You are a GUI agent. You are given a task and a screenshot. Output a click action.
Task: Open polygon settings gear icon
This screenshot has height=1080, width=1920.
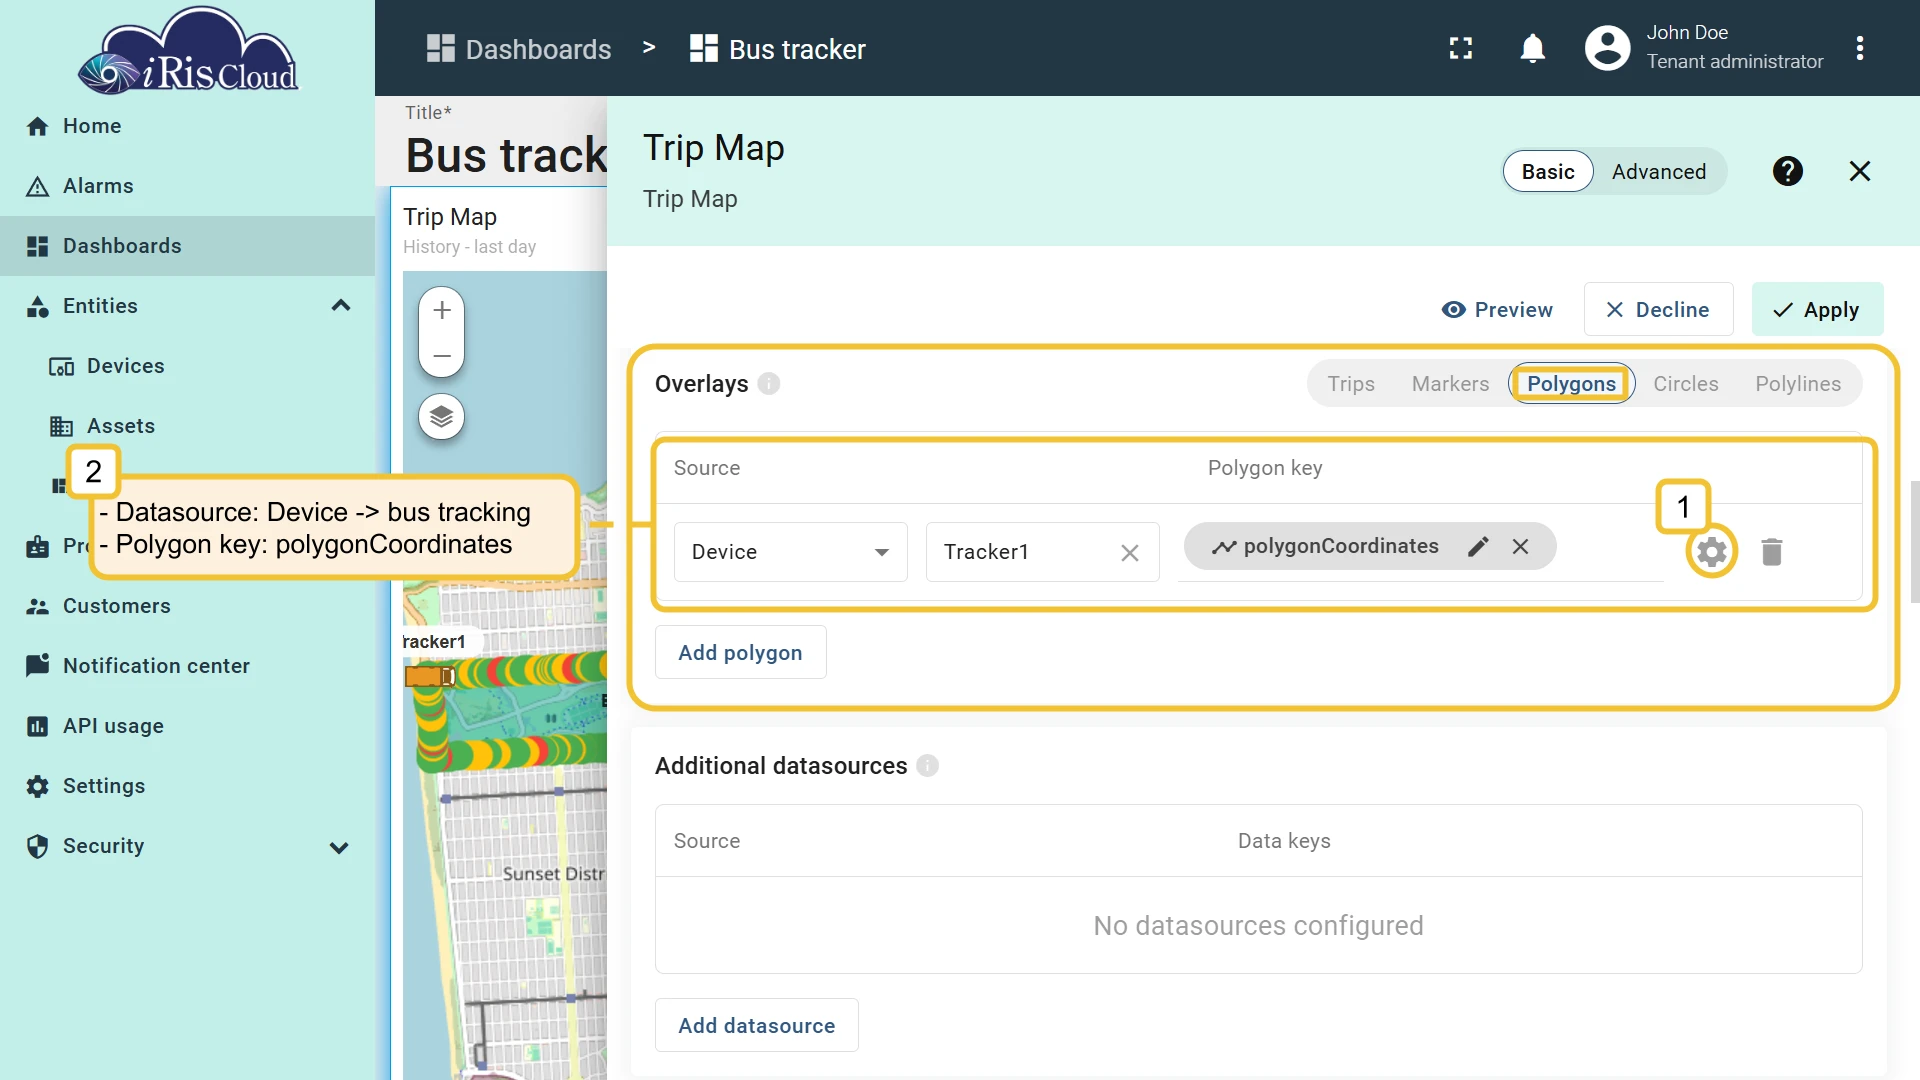pos(1711,551)
